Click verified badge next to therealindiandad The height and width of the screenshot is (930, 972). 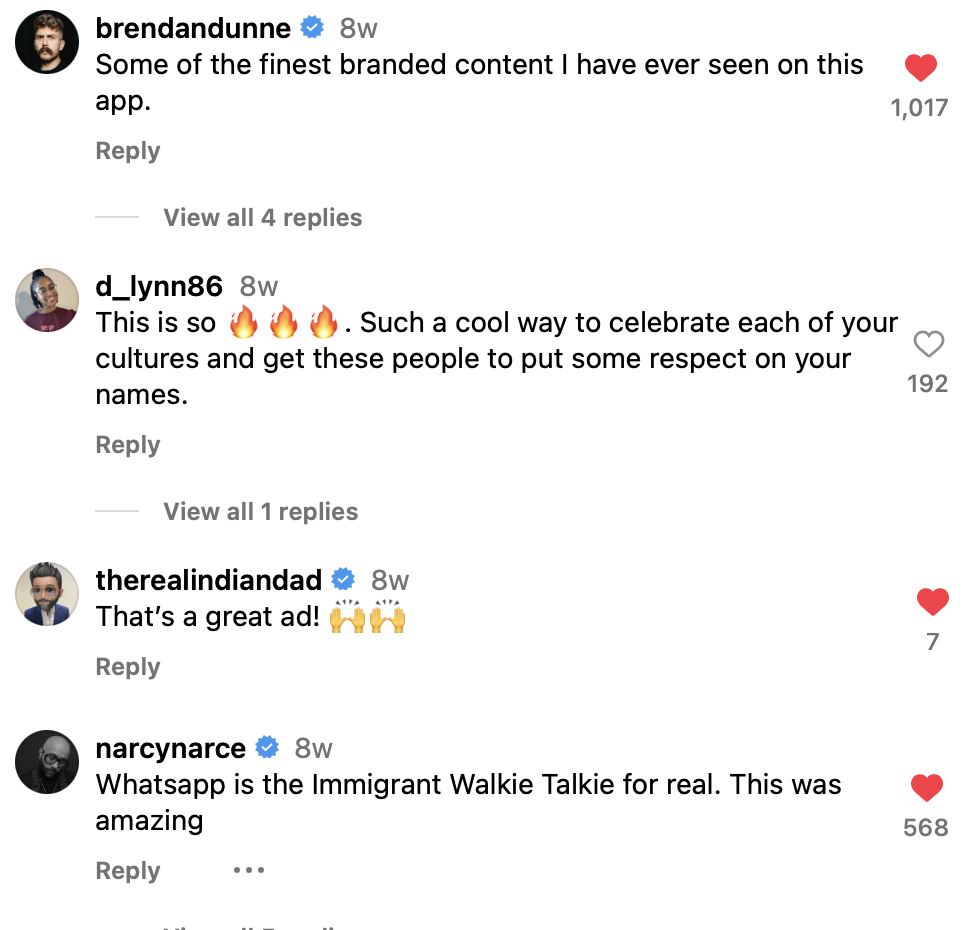343,580
